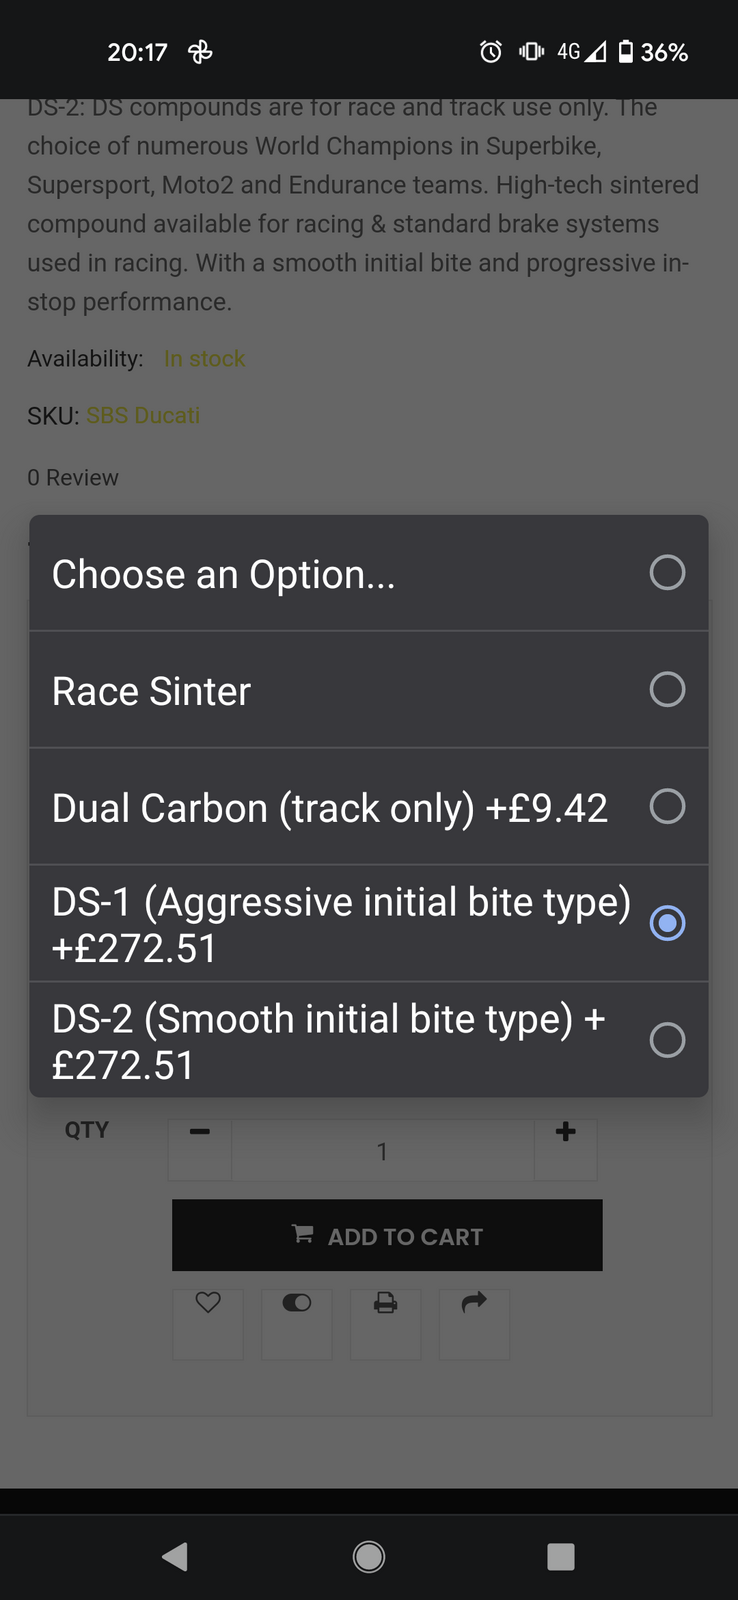Pick DS-1 Aggressive initial bite option
This screenshot has width=738, height=1600.
(x=369, y=924)
